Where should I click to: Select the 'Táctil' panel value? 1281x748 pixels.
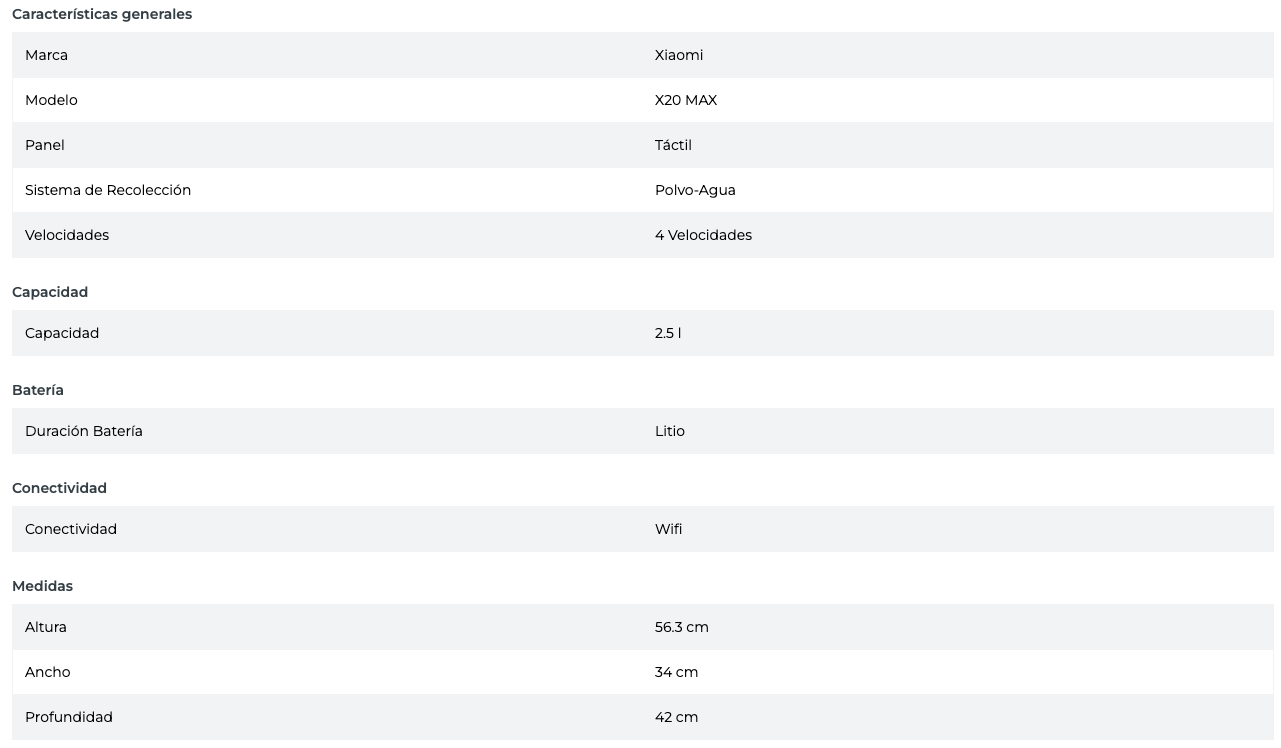[673, 145]
